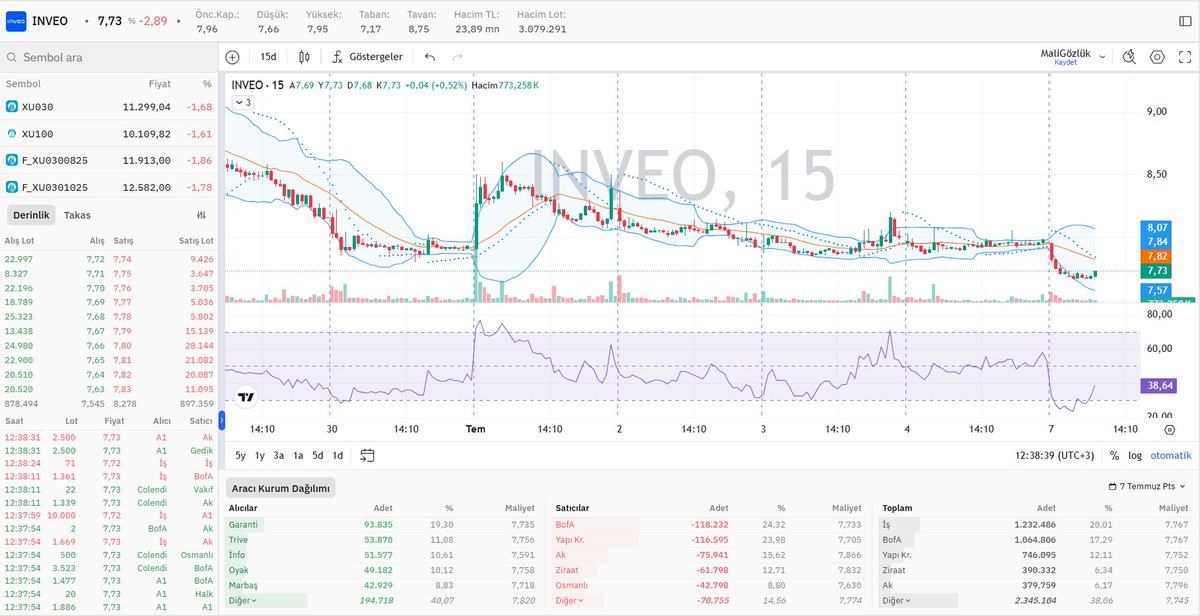Open the compare or add symbol plus icon

pyautogui.click(x=232, y=57)
